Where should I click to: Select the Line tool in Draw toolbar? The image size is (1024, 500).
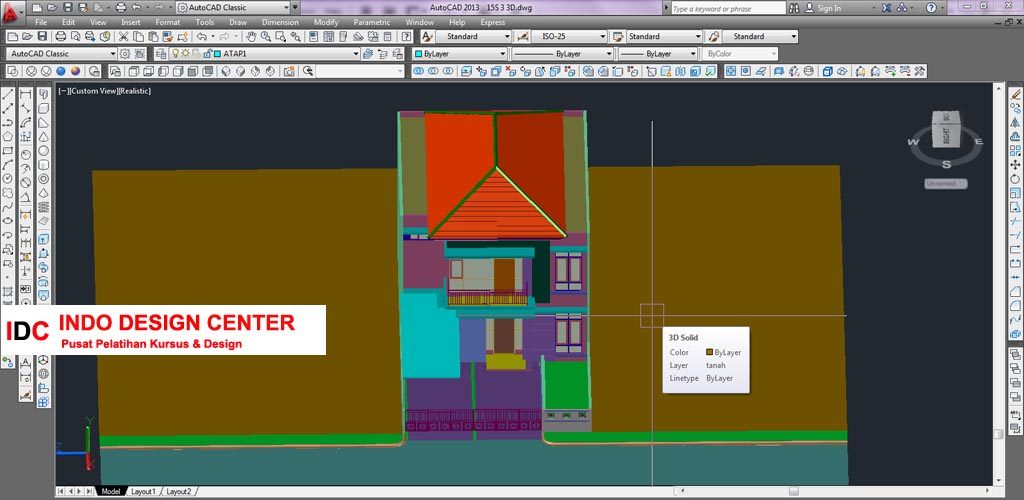click(x=8, y=95)
